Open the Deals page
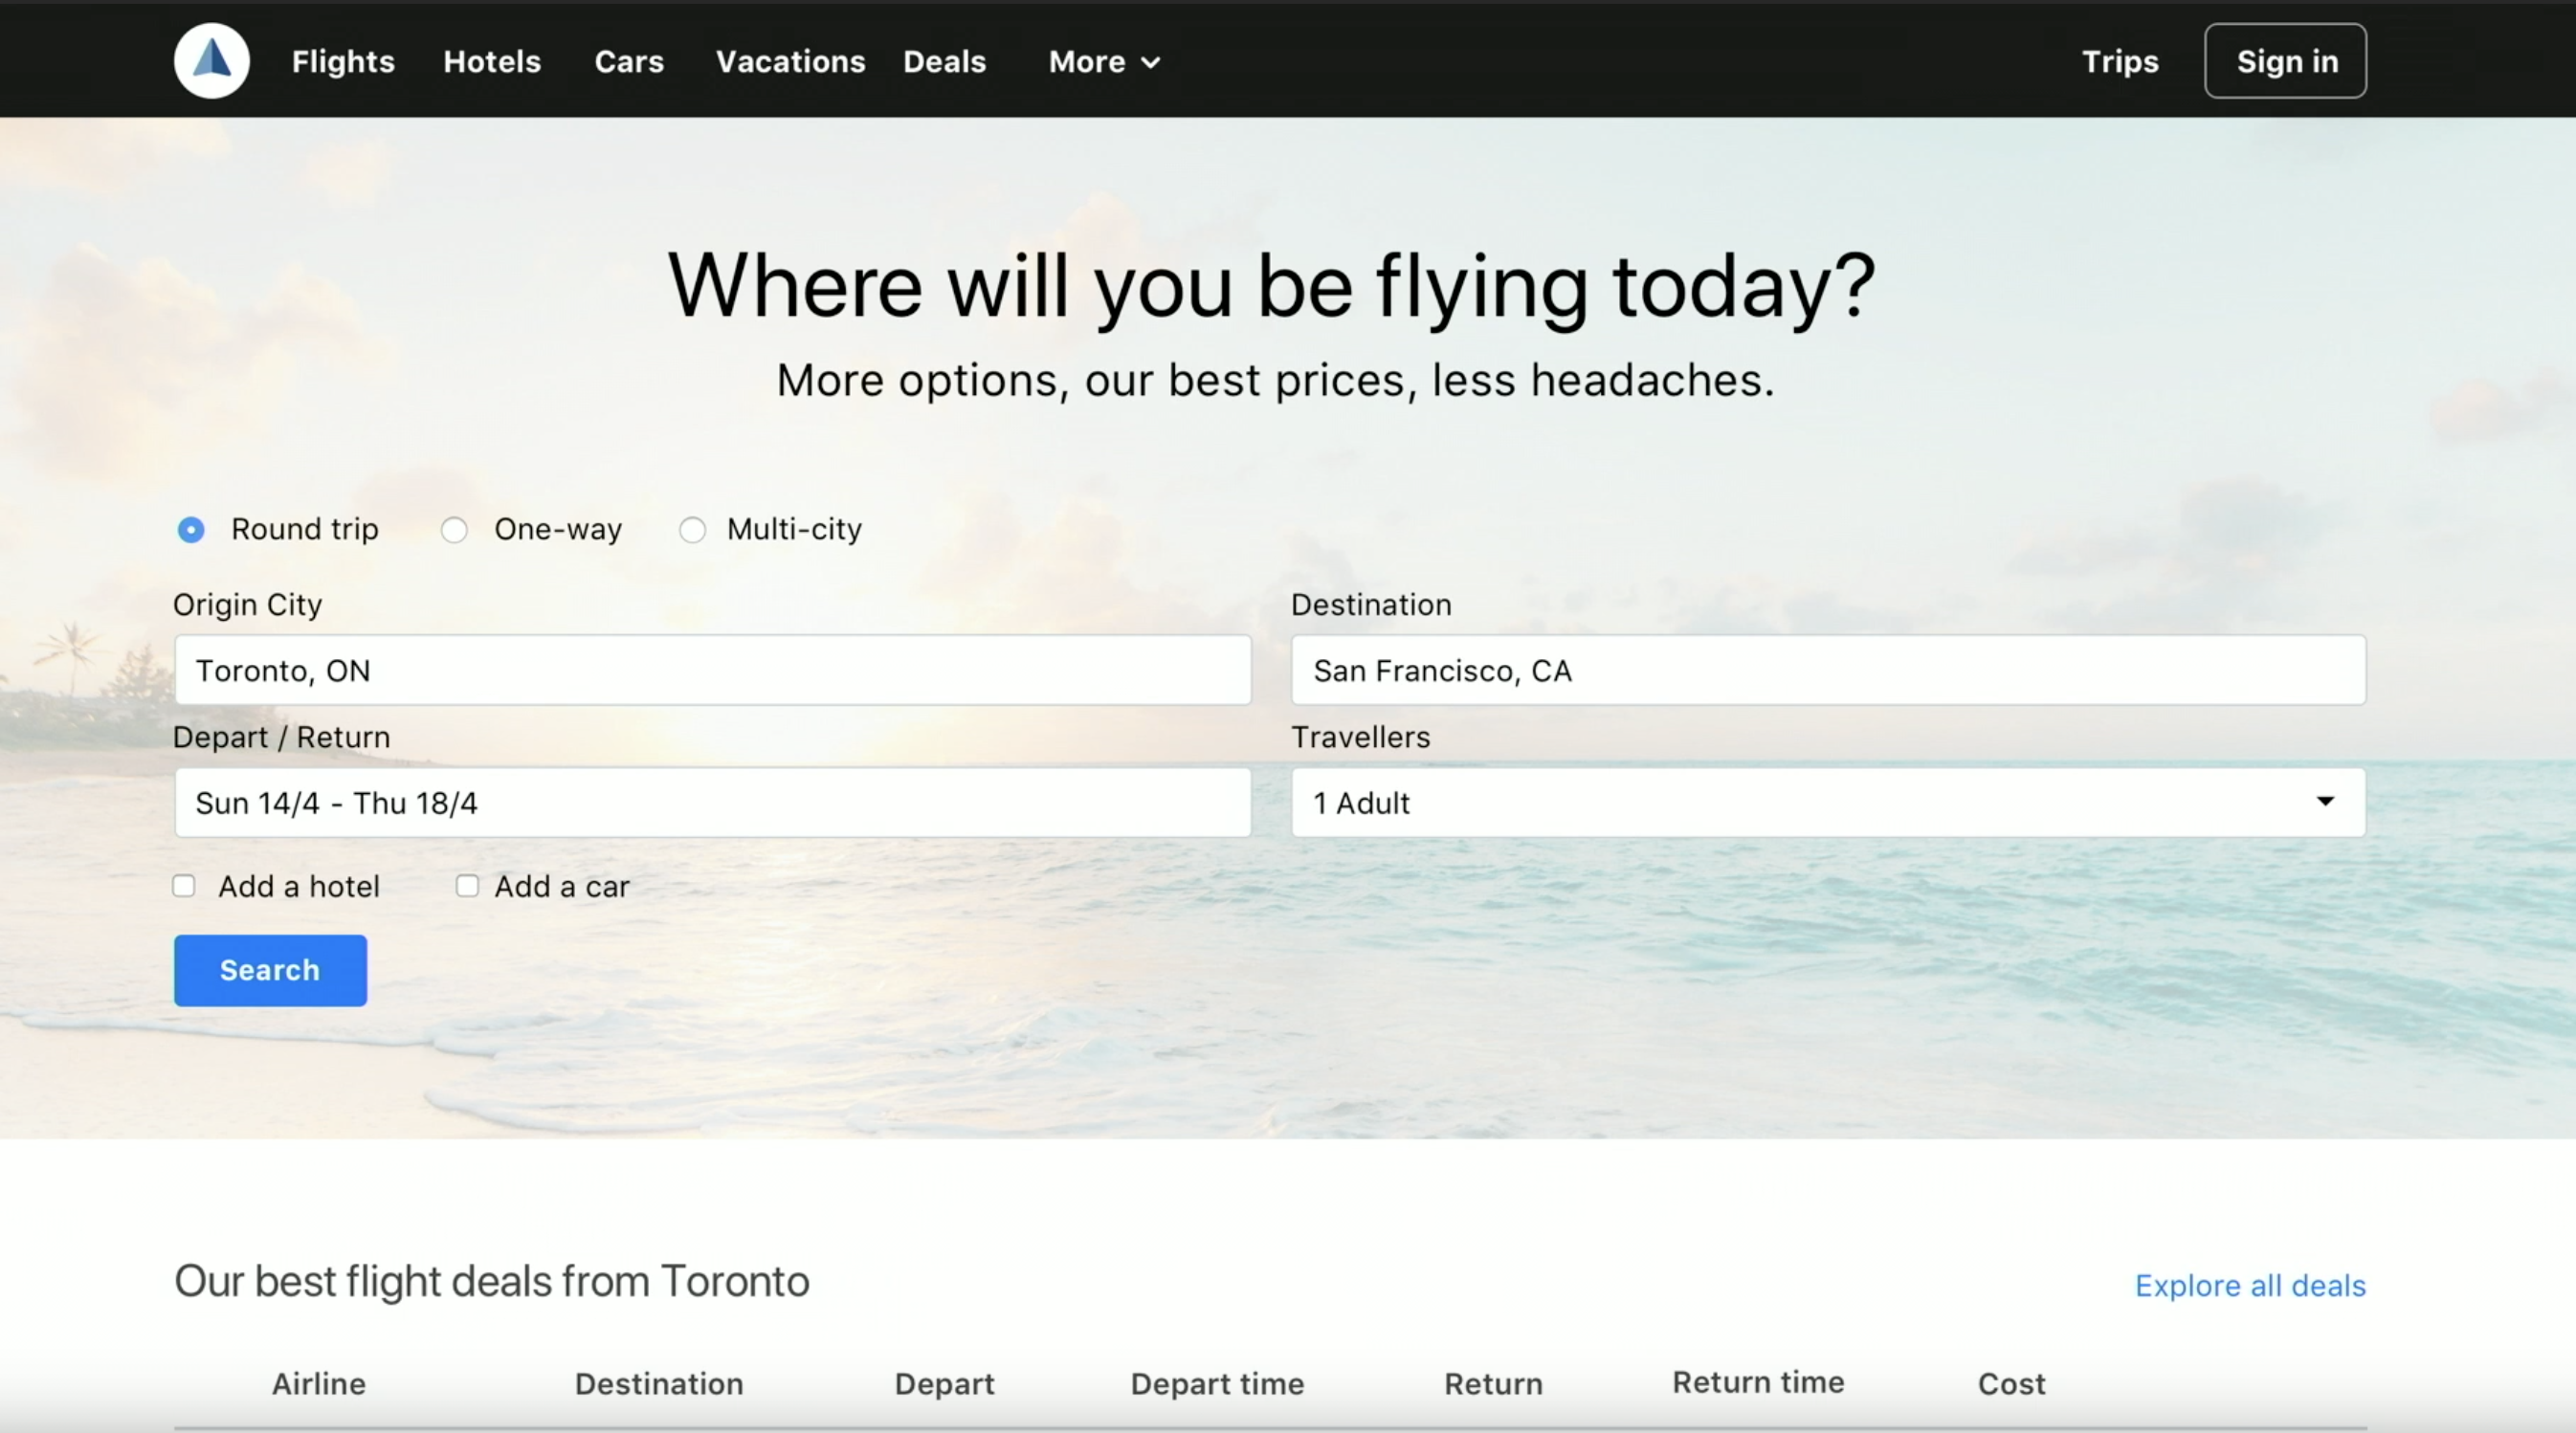The height and width of the screenshot is (1433, 2576). [x=944, y=62]
